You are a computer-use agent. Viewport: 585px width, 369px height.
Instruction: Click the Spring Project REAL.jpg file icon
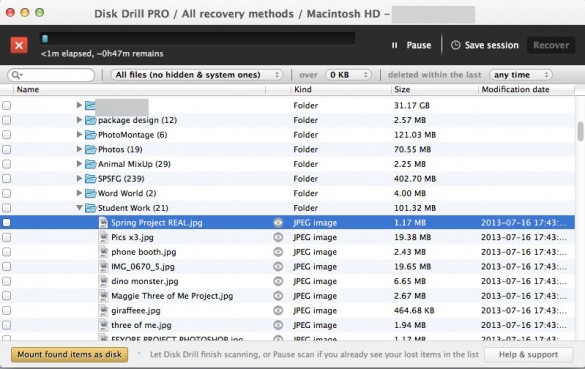103,223
